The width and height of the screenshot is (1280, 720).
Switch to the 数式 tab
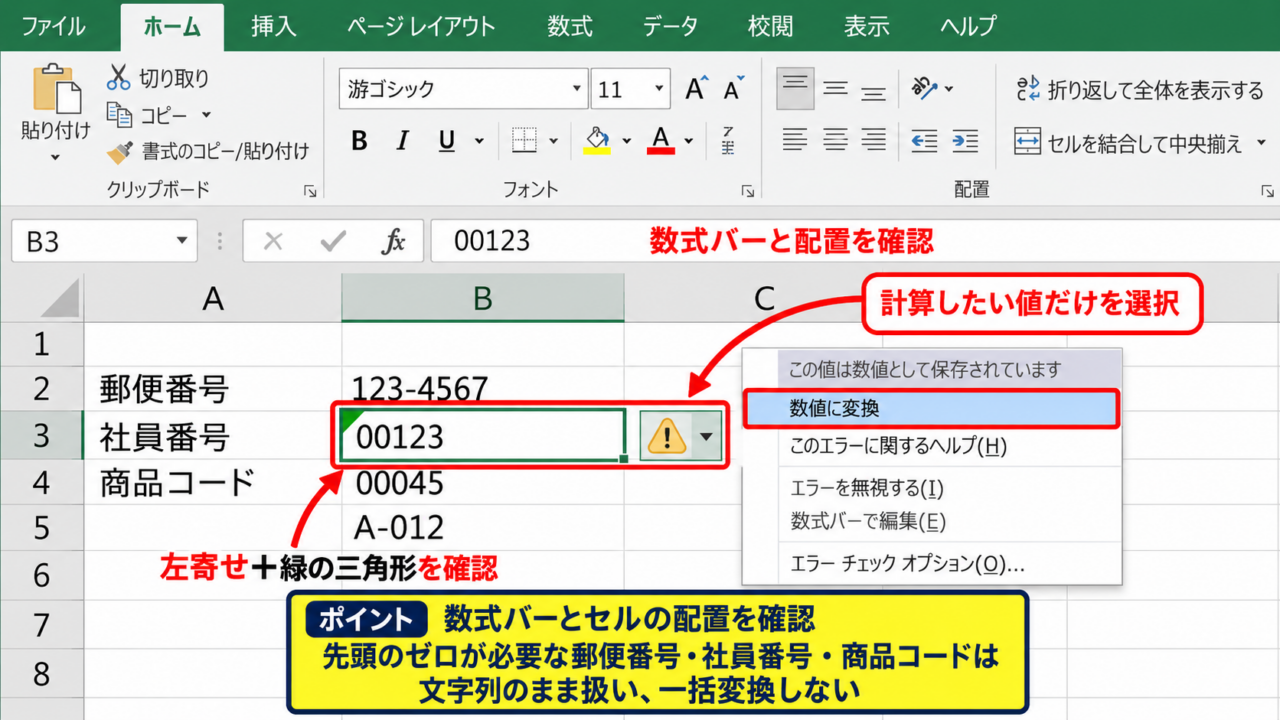click(570, 26)
